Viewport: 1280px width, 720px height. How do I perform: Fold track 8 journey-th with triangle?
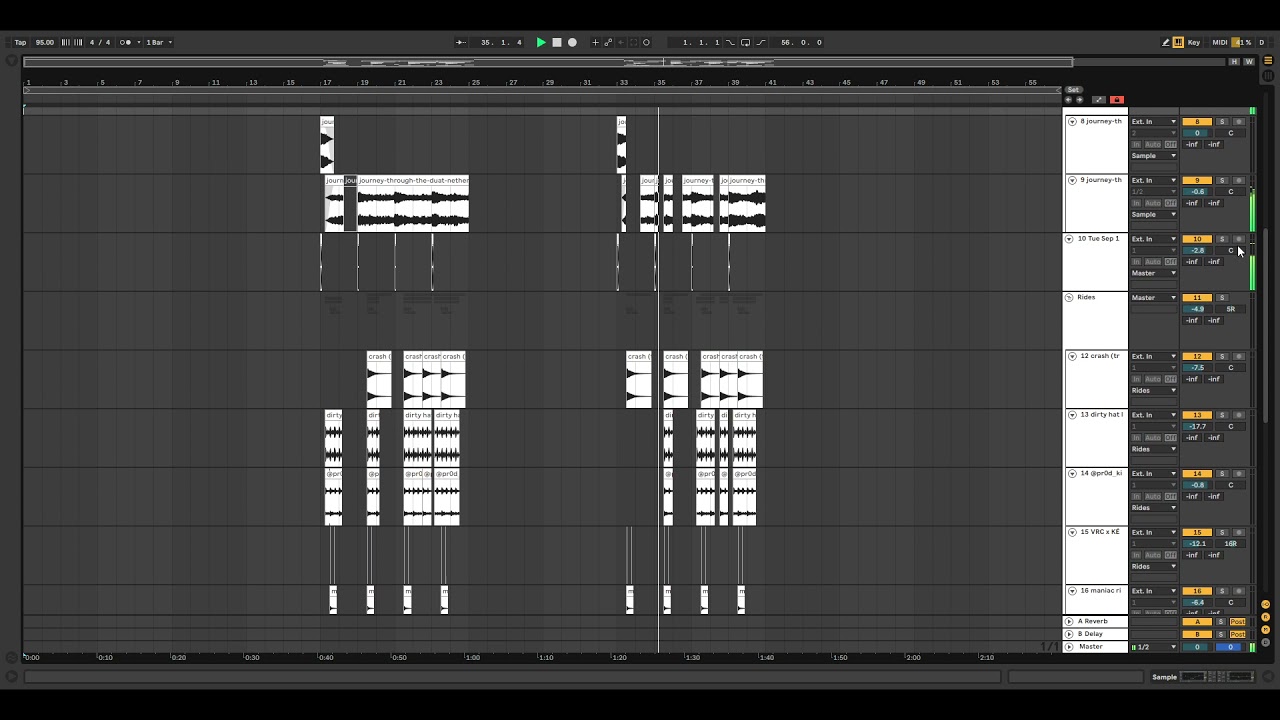(x=1072, y=122)
